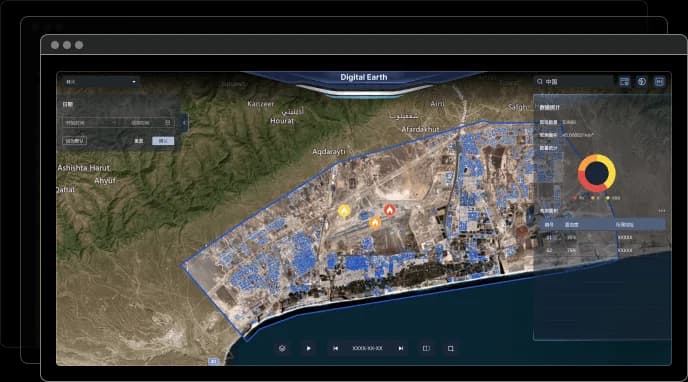688x382 pixels.
Task: Click the Hourat map label
Action: (x=282, y=121)
